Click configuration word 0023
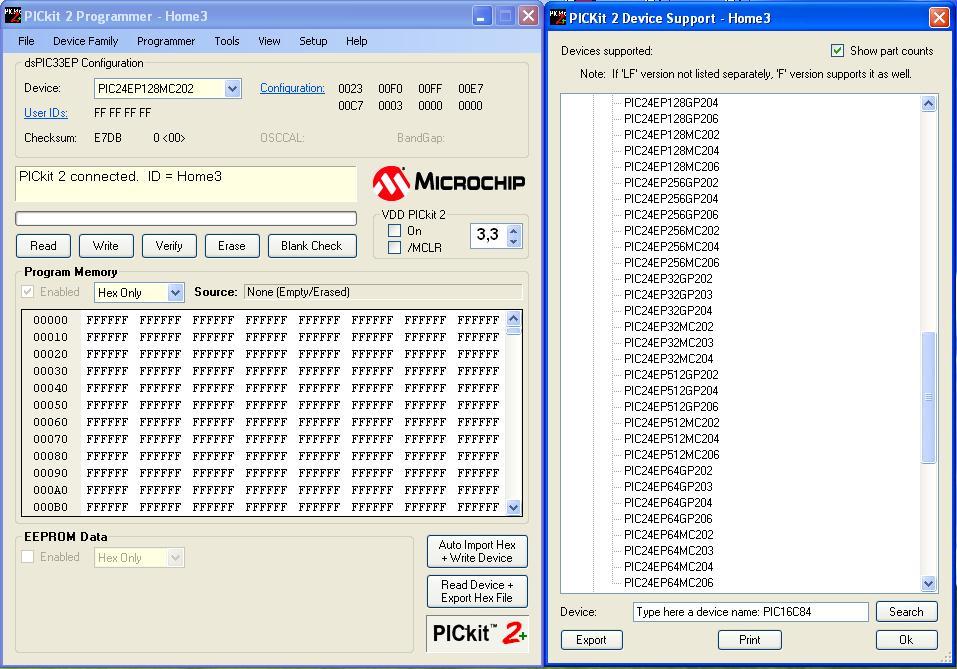 (350, 89)
